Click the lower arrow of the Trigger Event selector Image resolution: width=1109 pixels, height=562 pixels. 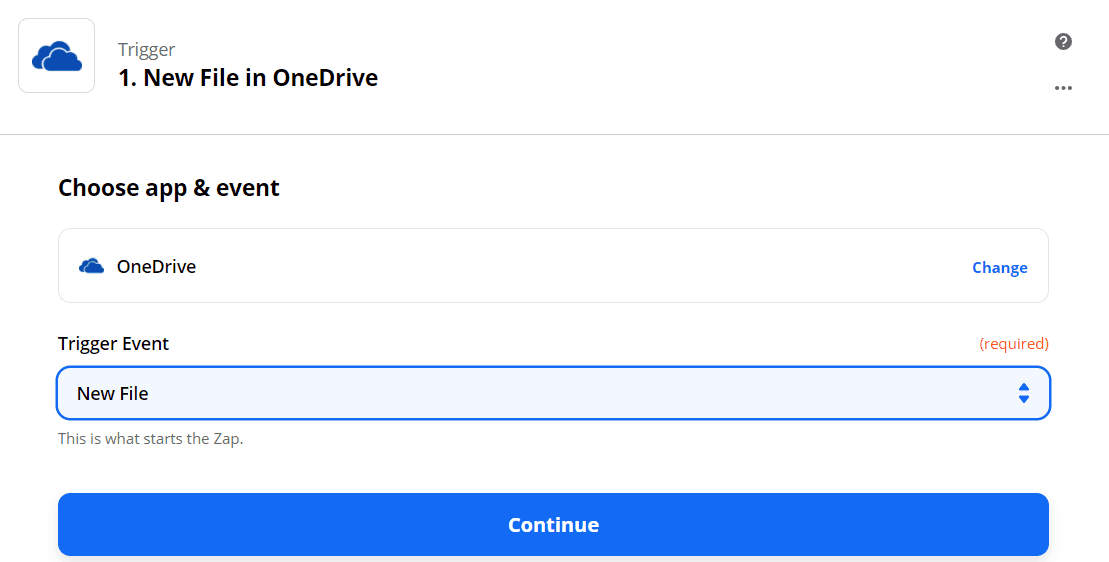tap(1023, 399)
